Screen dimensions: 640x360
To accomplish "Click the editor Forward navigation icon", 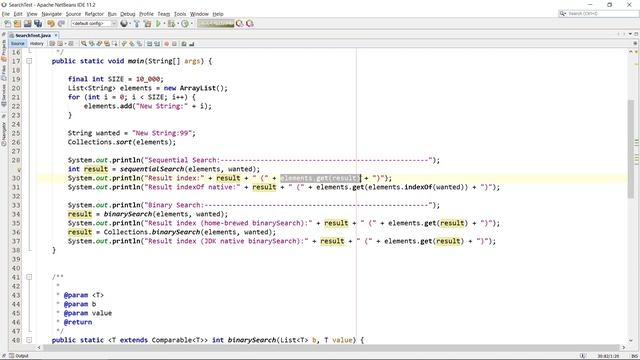I will [71, 43].
